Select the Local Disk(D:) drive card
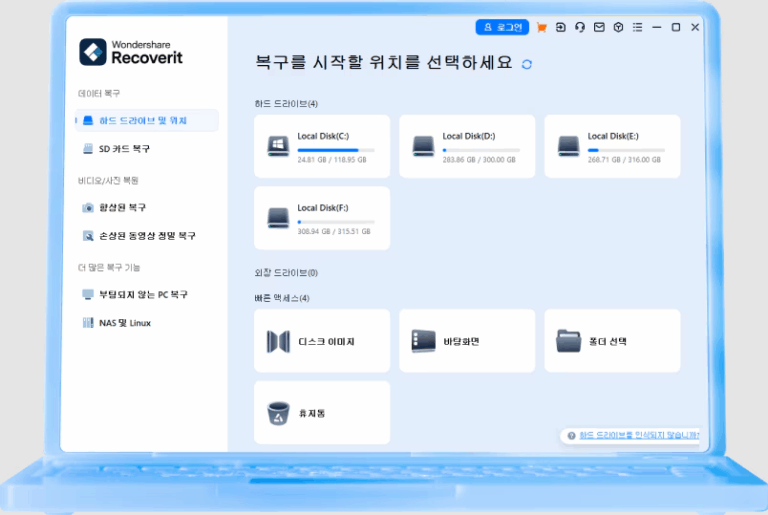The image size is (768, 515). 467,147
